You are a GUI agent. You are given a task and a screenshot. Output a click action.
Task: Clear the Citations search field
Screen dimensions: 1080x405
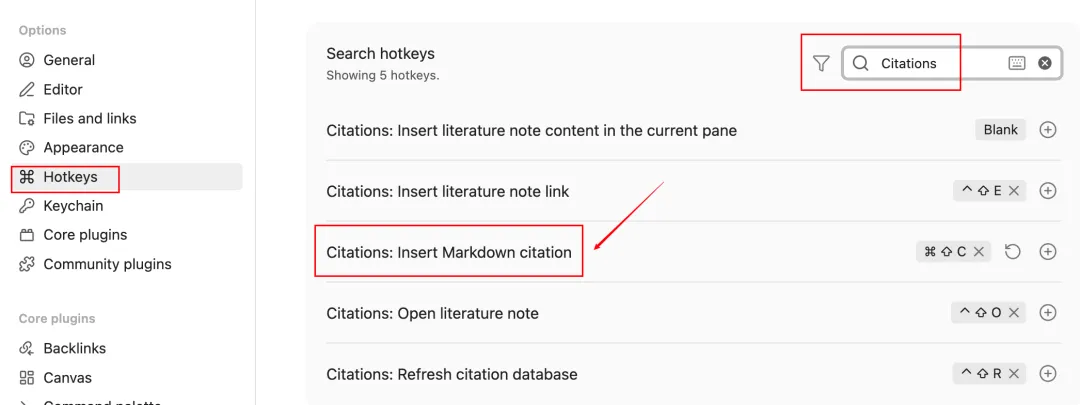click(x=1045, y=63)
